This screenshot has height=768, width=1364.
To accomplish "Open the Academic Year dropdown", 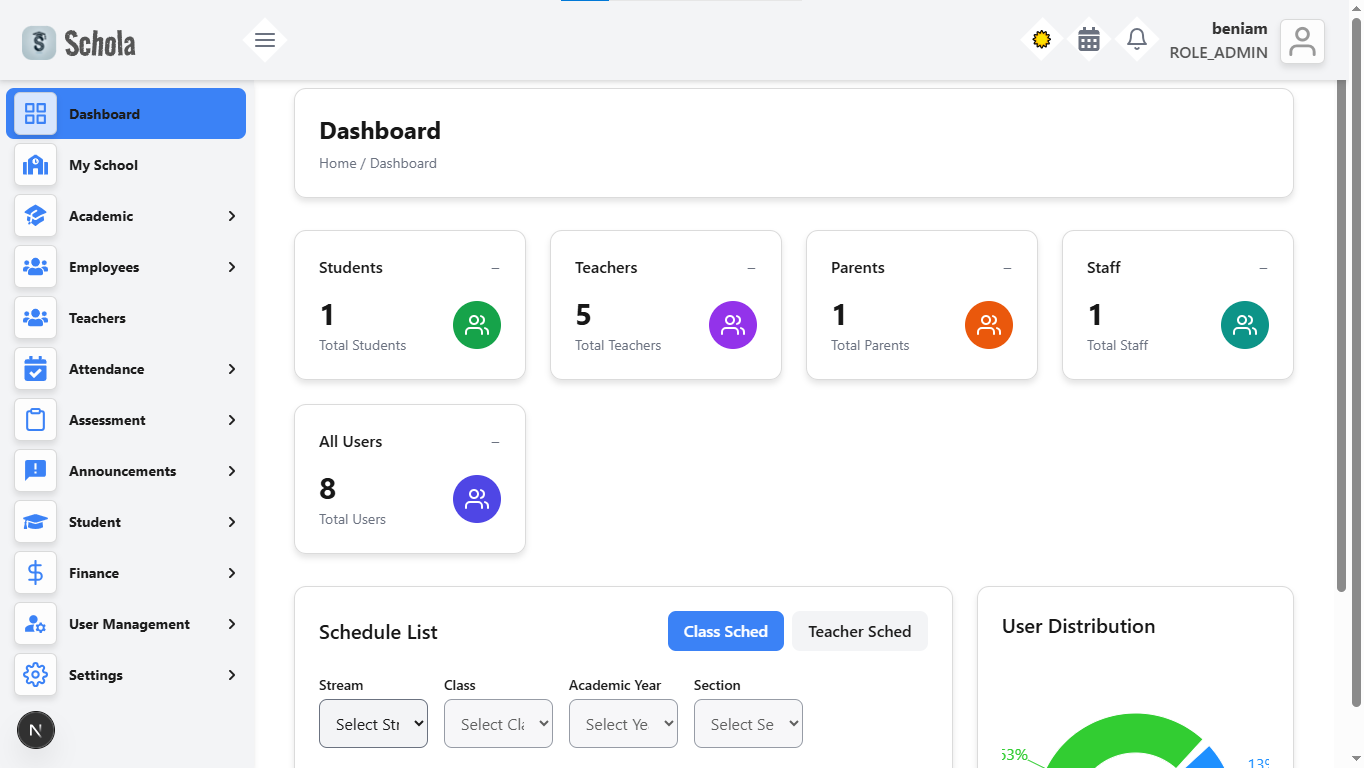I will point(623,724).
